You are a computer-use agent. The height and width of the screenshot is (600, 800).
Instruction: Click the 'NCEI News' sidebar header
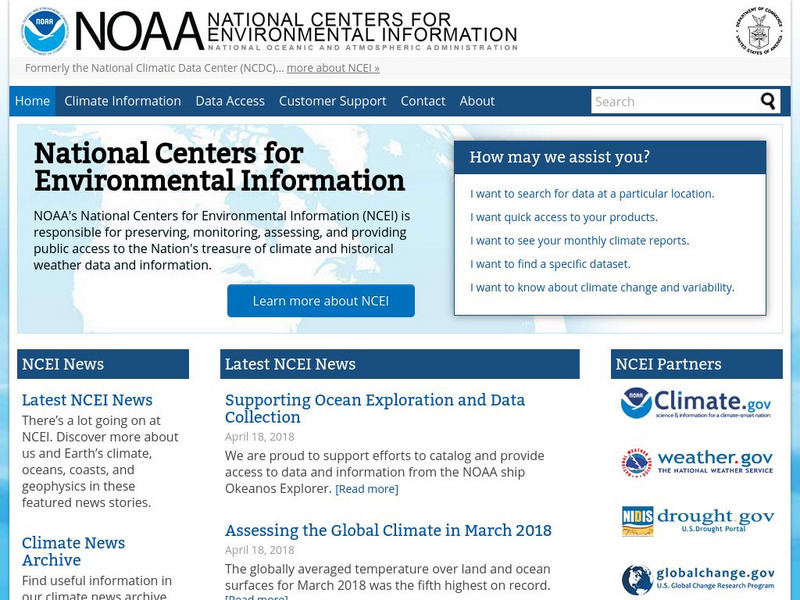tap(103, 364)
